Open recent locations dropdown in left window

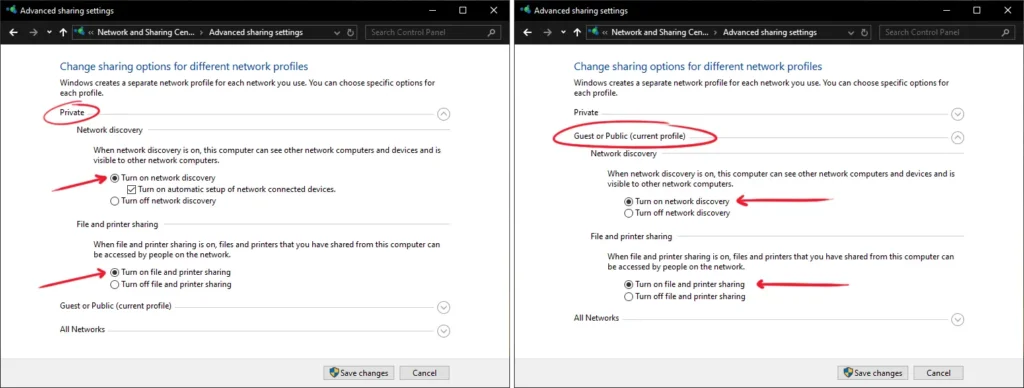click(x=49, y=33)
